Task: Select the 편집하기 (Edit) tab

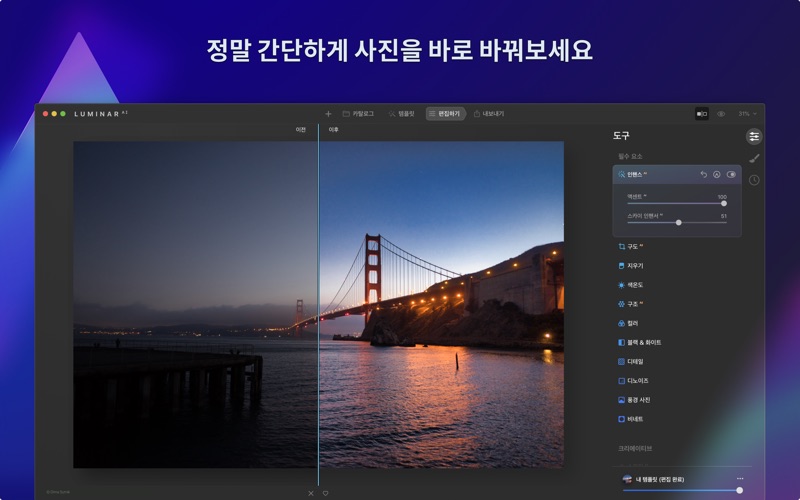Action: 445,114
